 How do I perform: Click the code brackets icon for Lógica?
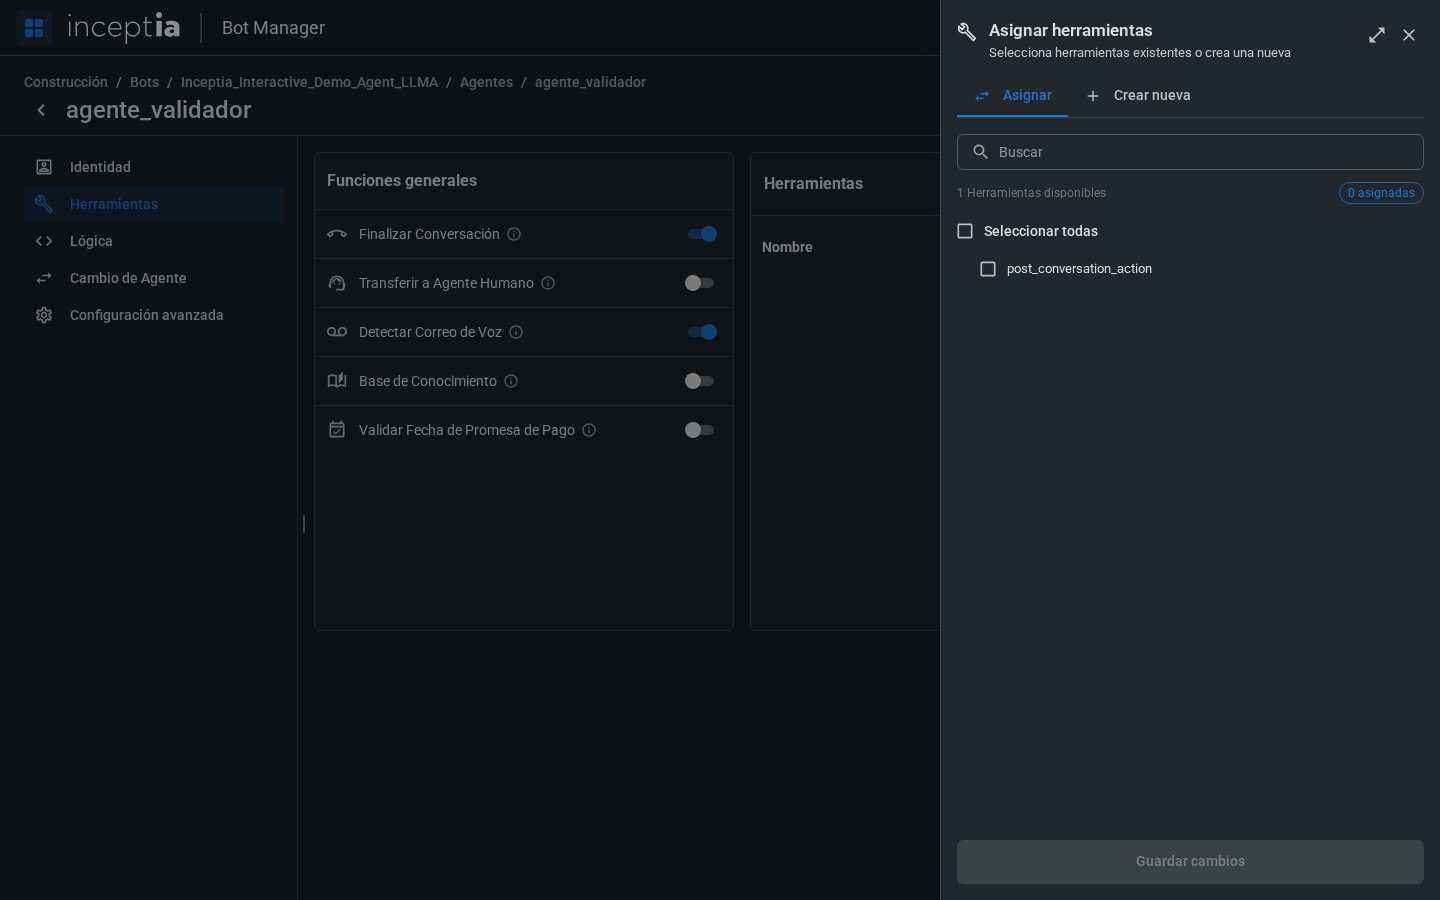[x=44, y=241]
